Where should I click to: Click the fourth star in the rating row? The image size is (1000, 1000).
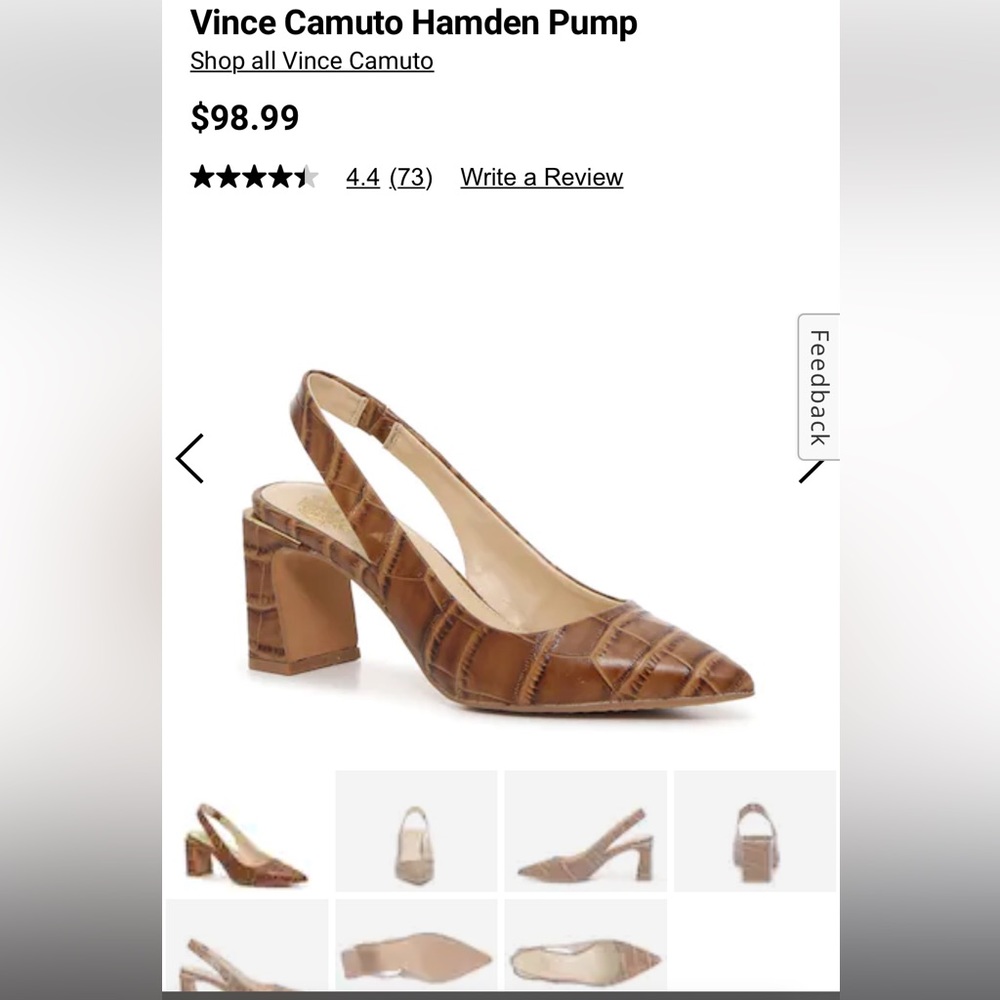(x=278, y=176)
